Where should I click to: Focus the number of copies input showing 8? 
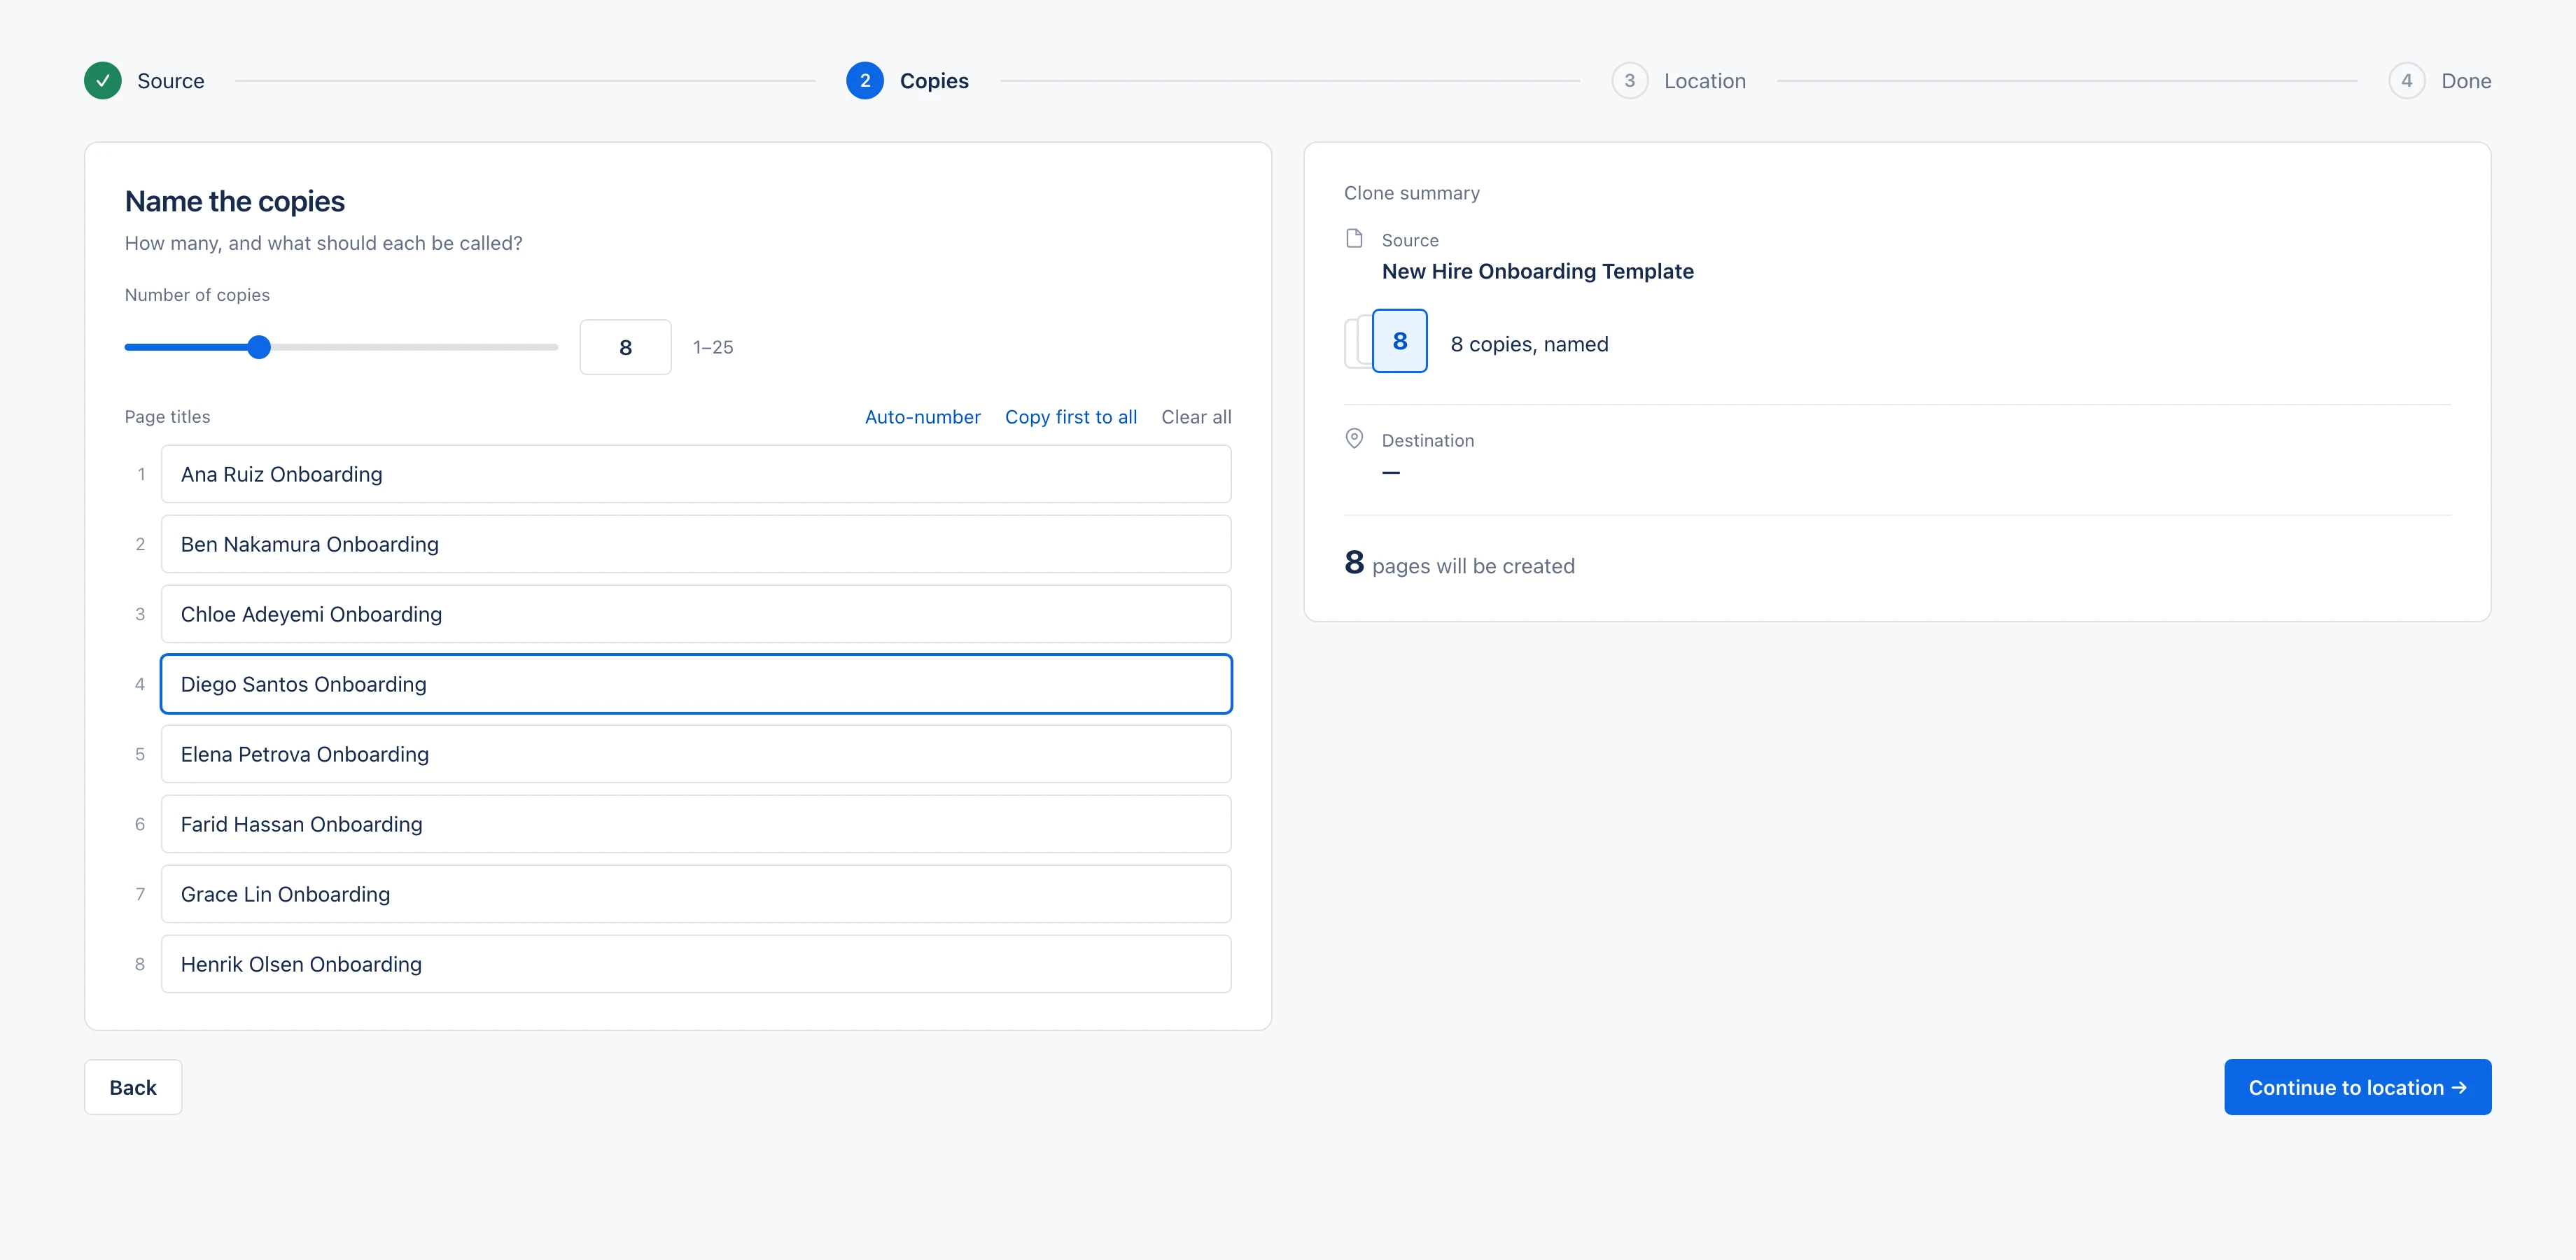[625, 347]
